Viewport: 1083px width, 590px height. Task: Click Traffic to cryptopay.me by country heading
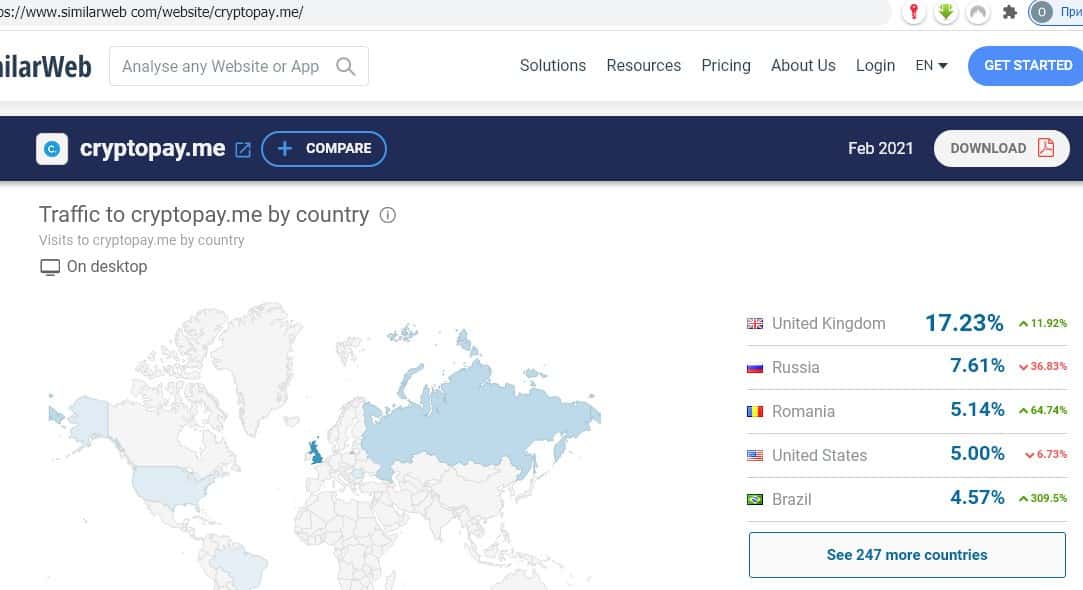point(204,215)
